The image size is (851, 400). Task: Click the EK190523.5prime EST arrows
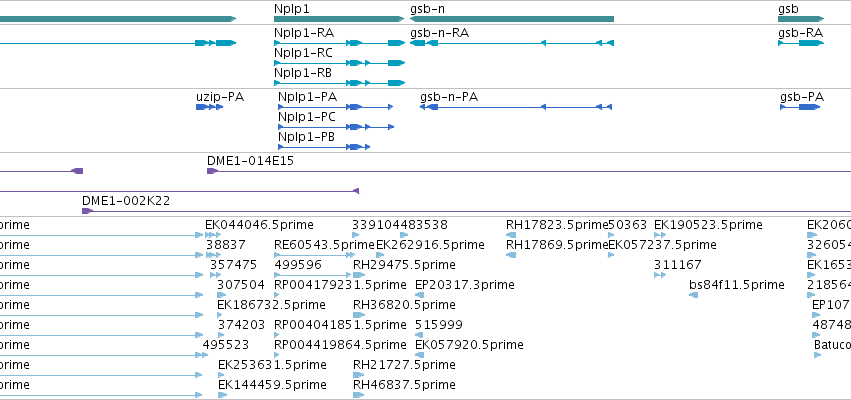click(x=660, y=235)
